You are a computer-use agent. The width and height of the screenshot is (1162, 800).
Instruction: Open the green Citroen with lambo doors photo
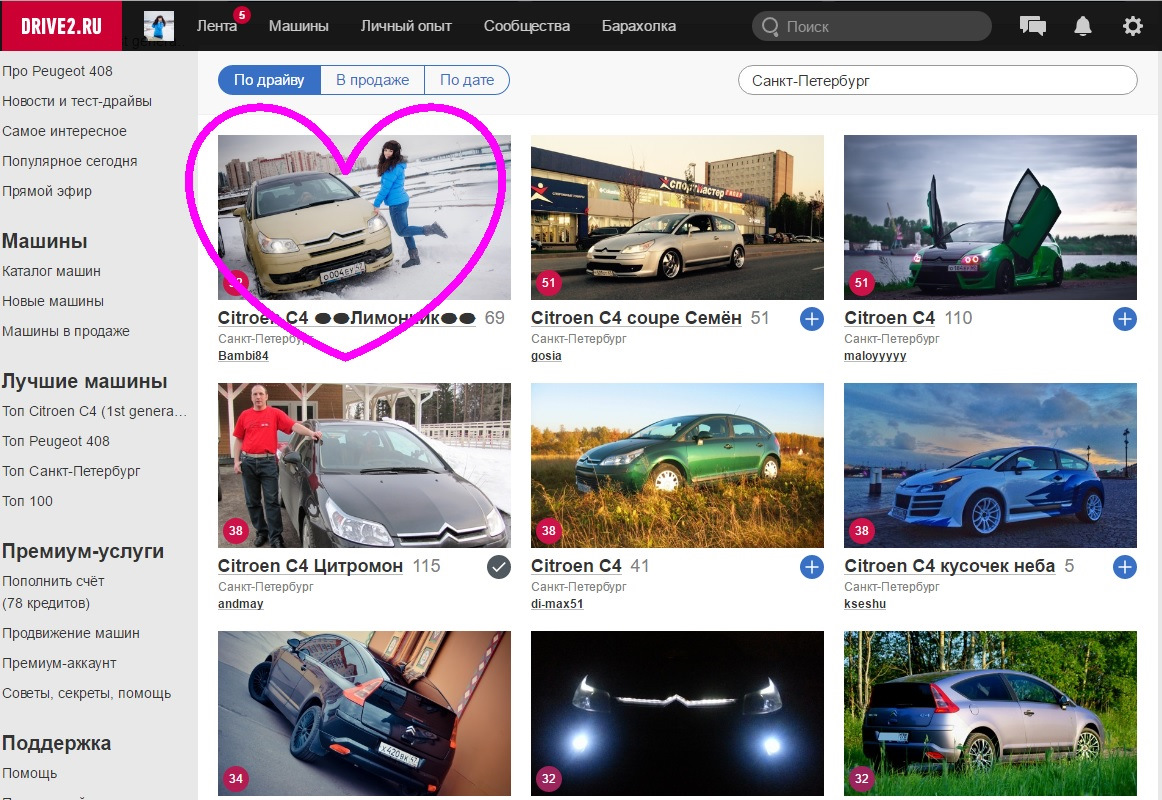(990, 217)
